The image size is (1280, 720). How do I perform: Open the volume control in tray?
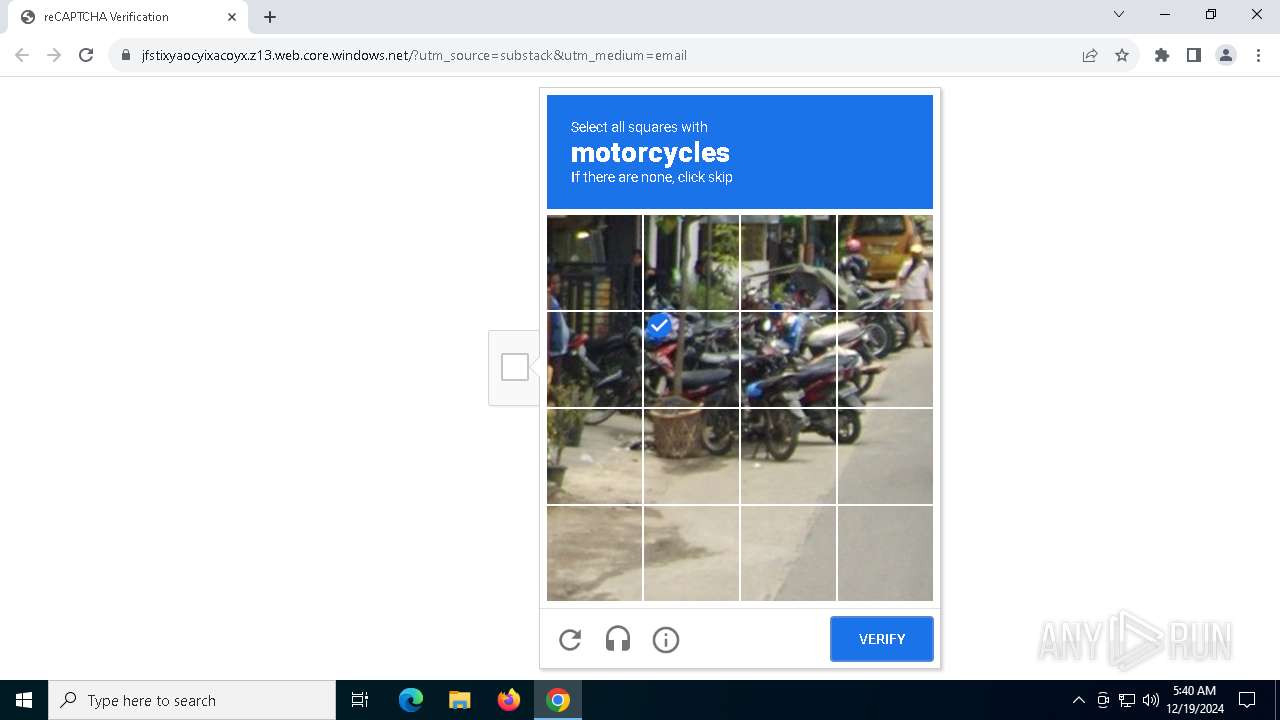(x=1151, y=700)
